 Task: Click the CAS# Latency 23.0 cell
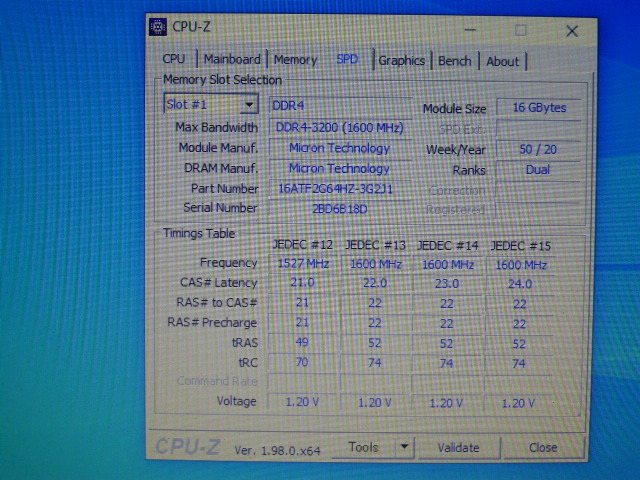[447, 283]
